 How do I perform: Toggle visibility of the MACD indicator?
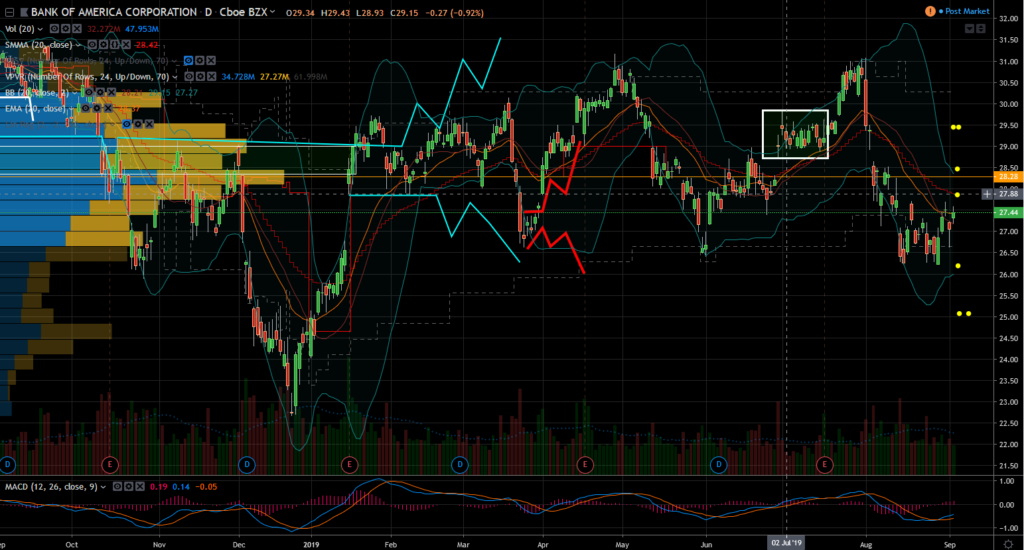[117, 487]
